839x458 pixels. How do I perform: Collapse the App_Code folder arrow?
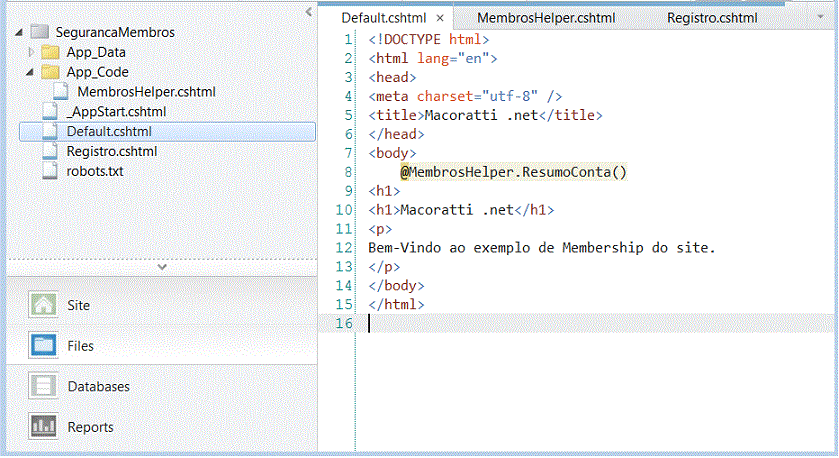coord(30,72)
